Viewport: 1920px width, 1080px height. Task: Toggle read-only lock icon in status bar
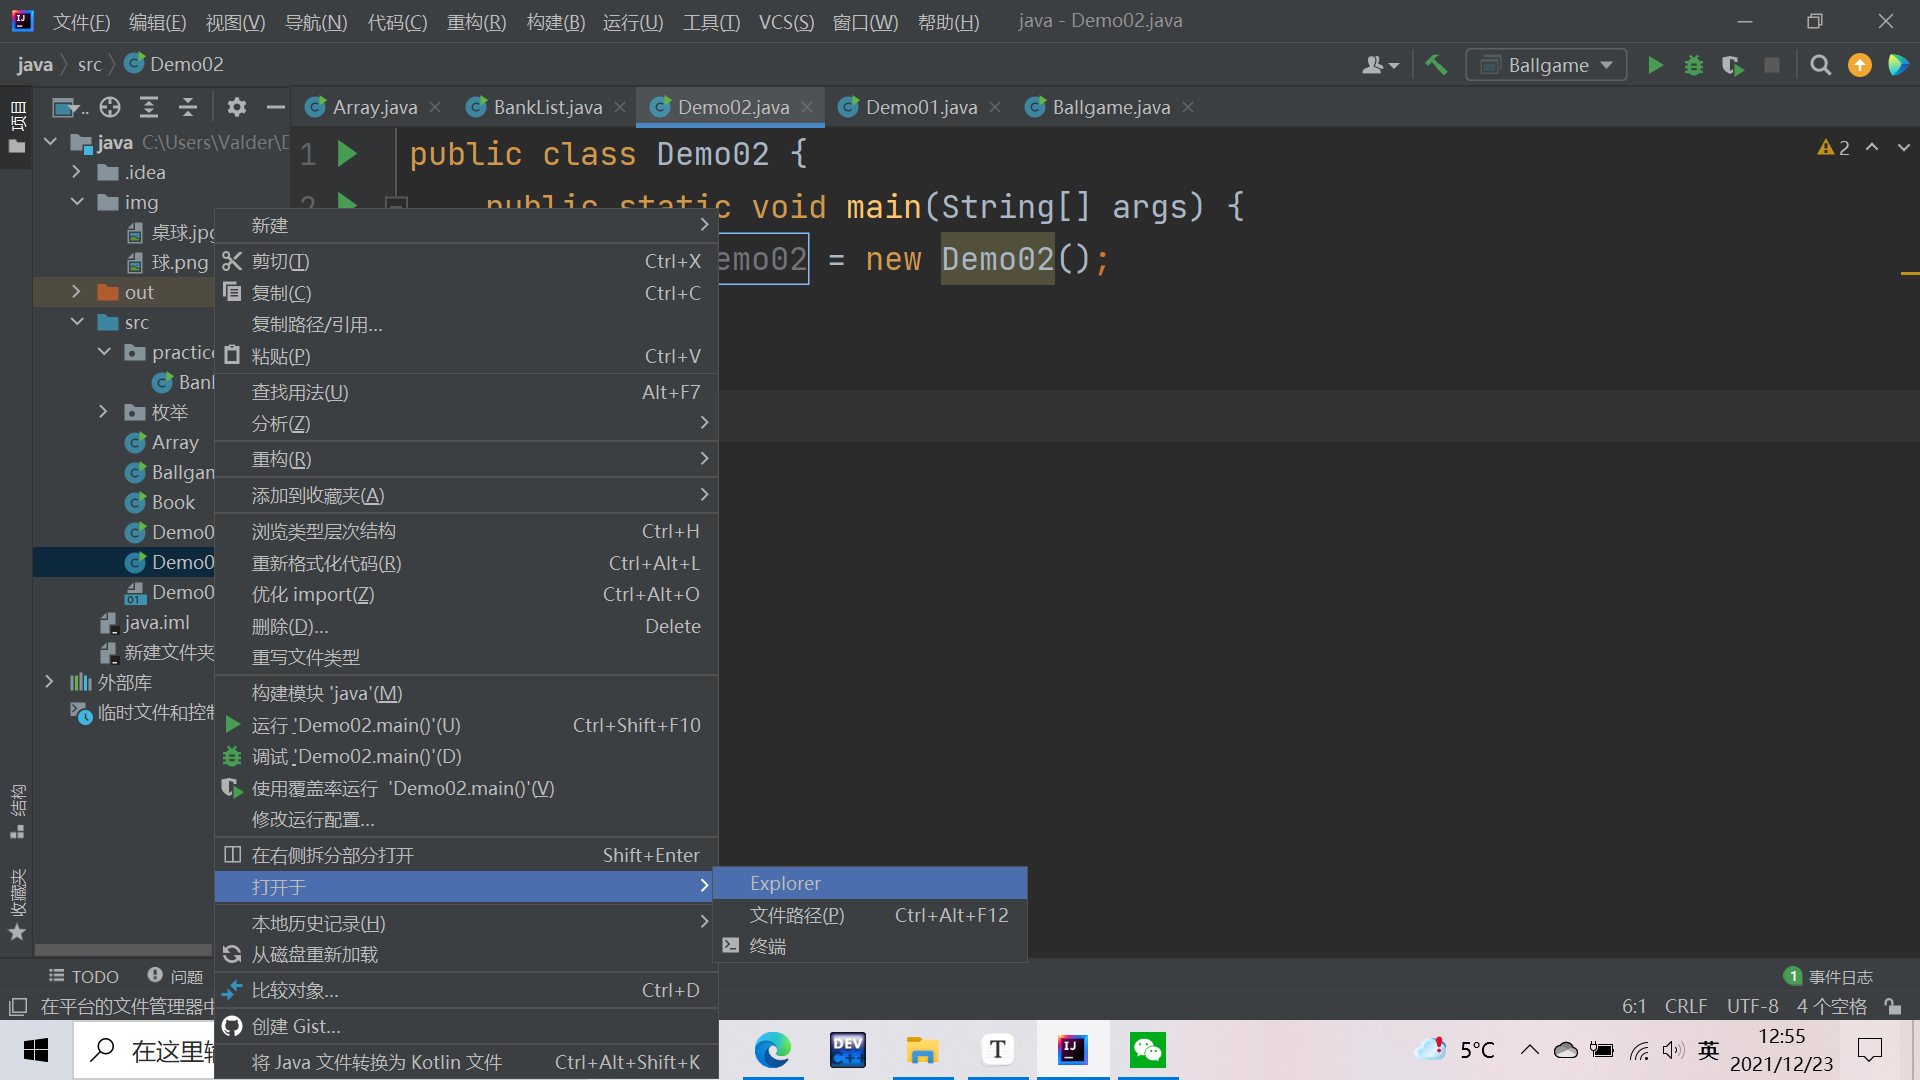tap(1893, 1006)
